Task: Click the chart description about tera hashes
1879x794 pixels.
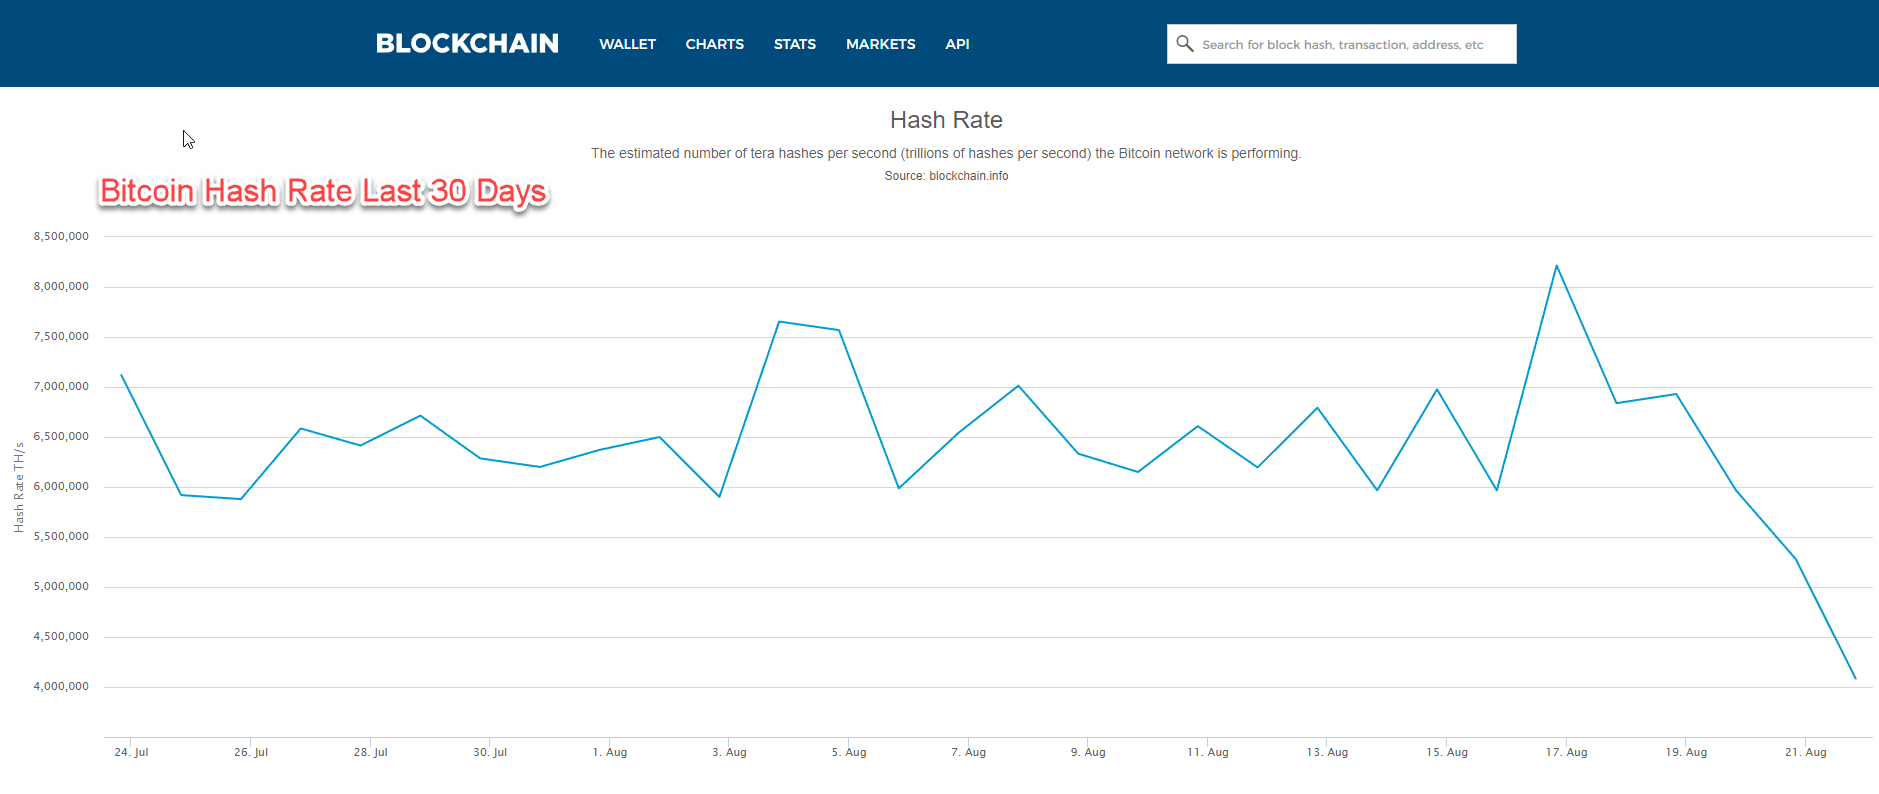Action: [946, 153]
